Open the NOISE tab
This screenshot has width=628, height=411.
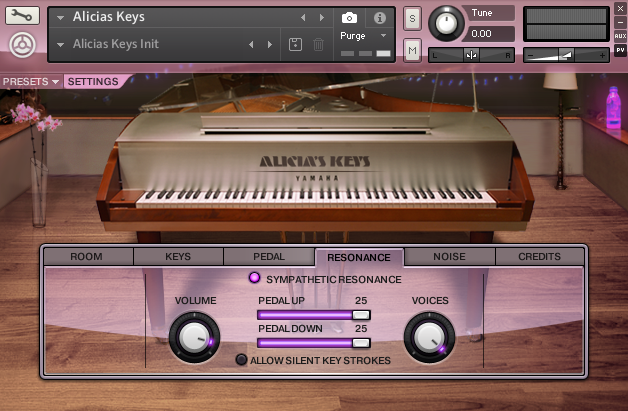[x=449, y=256]
